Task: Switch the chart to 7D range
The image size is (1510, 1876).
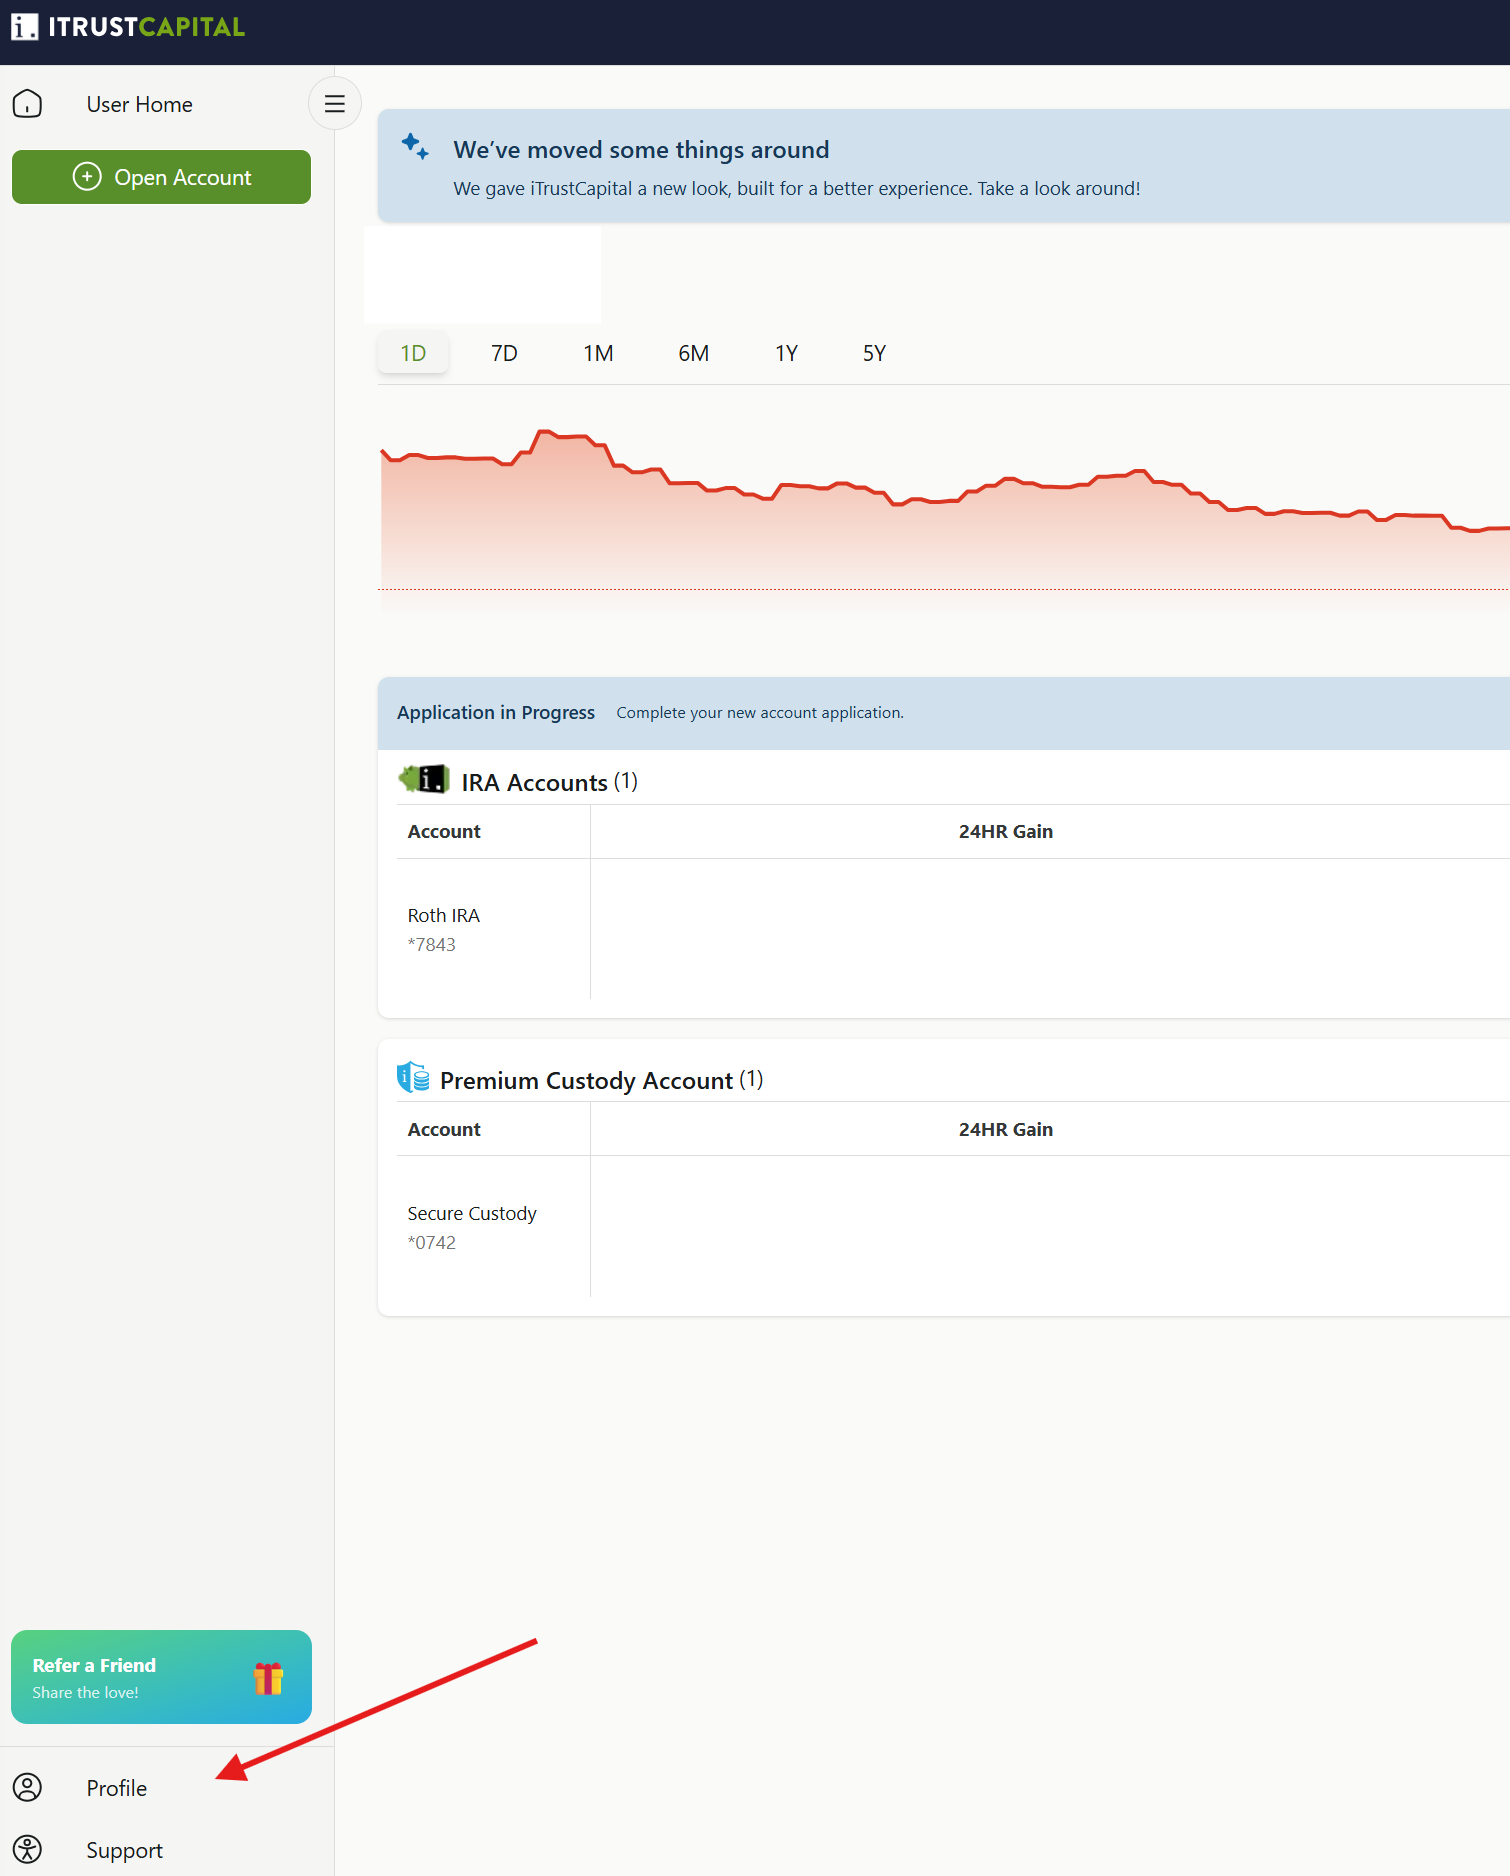Action: 504,353
